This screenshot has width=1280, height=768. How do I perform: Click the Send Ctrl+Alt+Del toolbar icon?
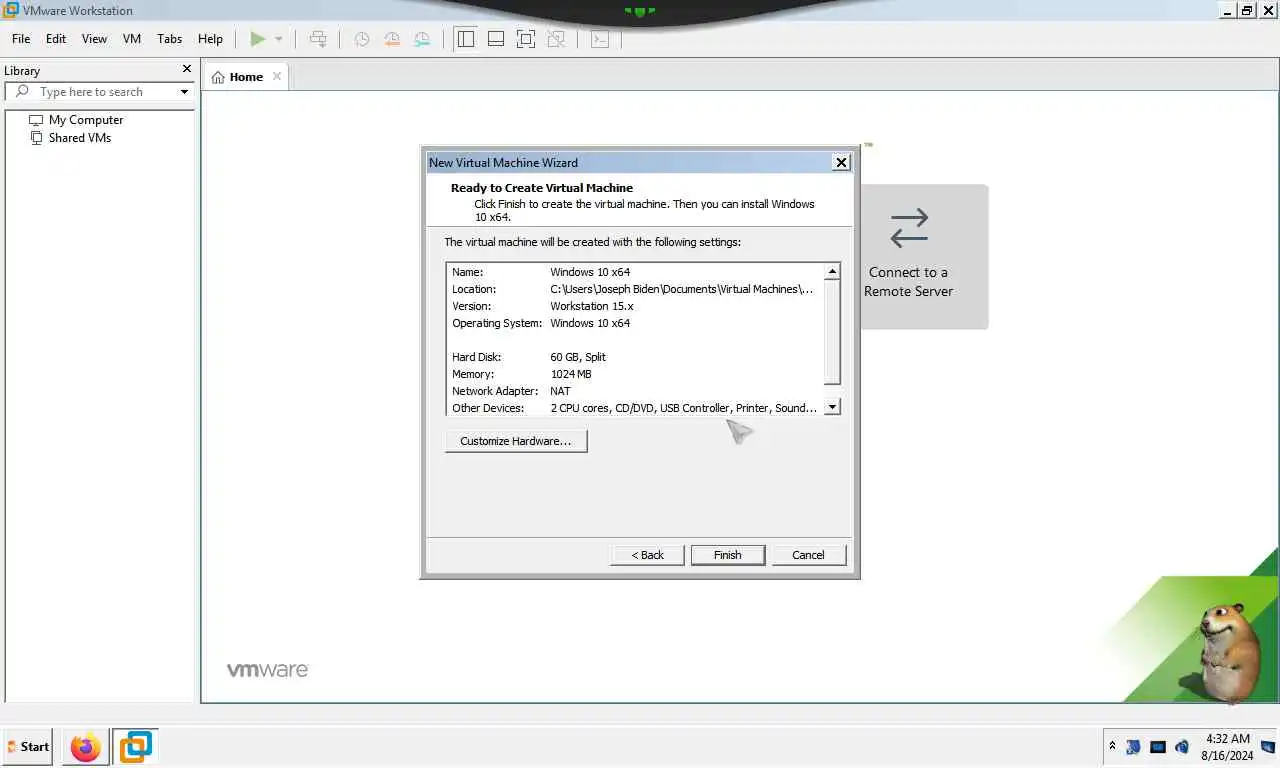click(x=318, y=39)
